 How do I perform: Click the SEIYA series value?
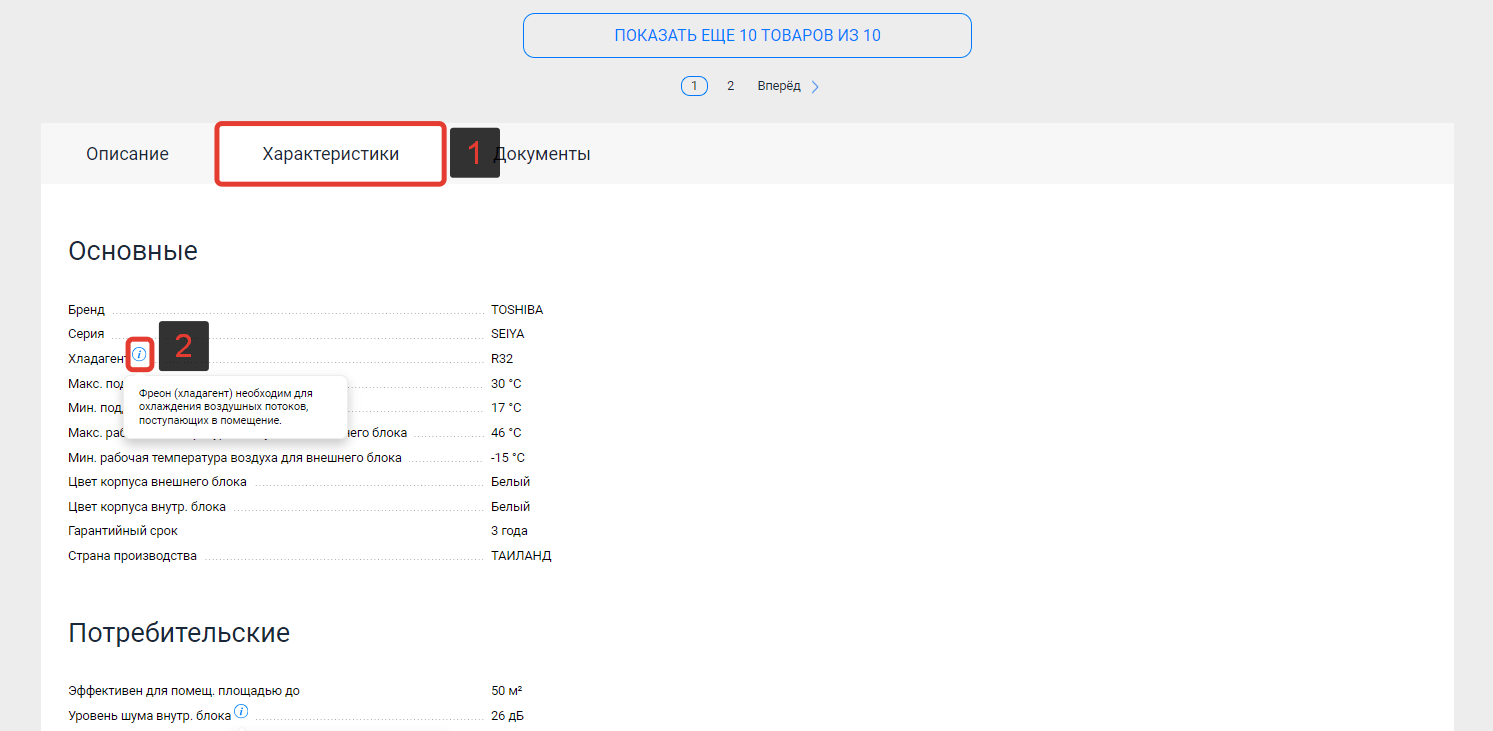pyautogui.click(x=507, y=334)
